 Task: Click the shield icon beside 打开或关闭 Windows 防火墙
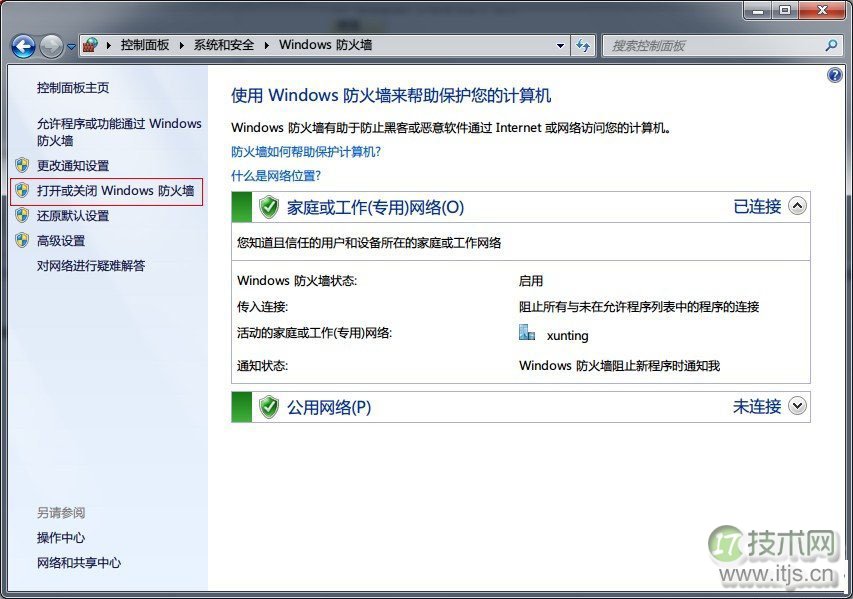click(22, 191)
